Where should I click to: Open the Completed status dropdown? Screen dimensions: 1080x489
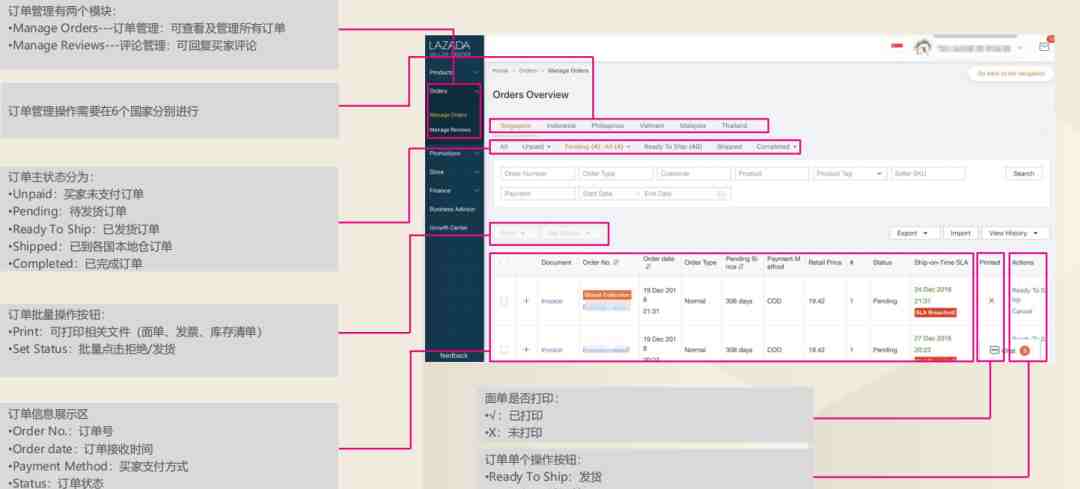tap(776, 147)
